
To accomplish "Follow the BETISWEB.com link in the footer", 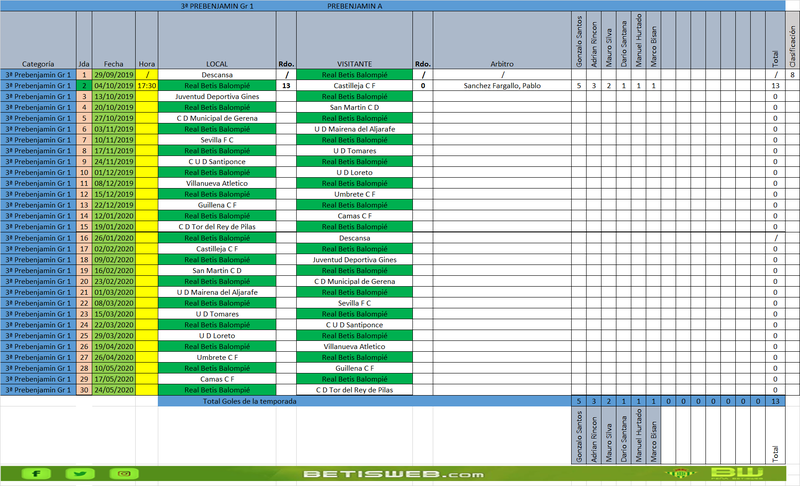I will click(394, 474).
